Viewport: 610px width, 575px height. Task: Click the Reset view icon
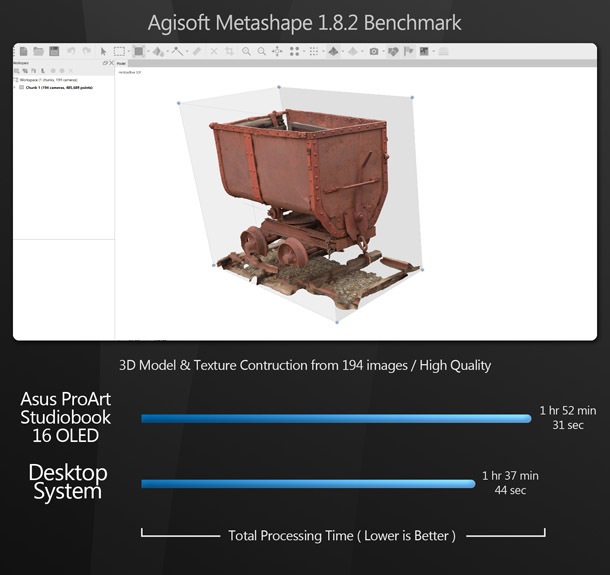click(277, 51)
